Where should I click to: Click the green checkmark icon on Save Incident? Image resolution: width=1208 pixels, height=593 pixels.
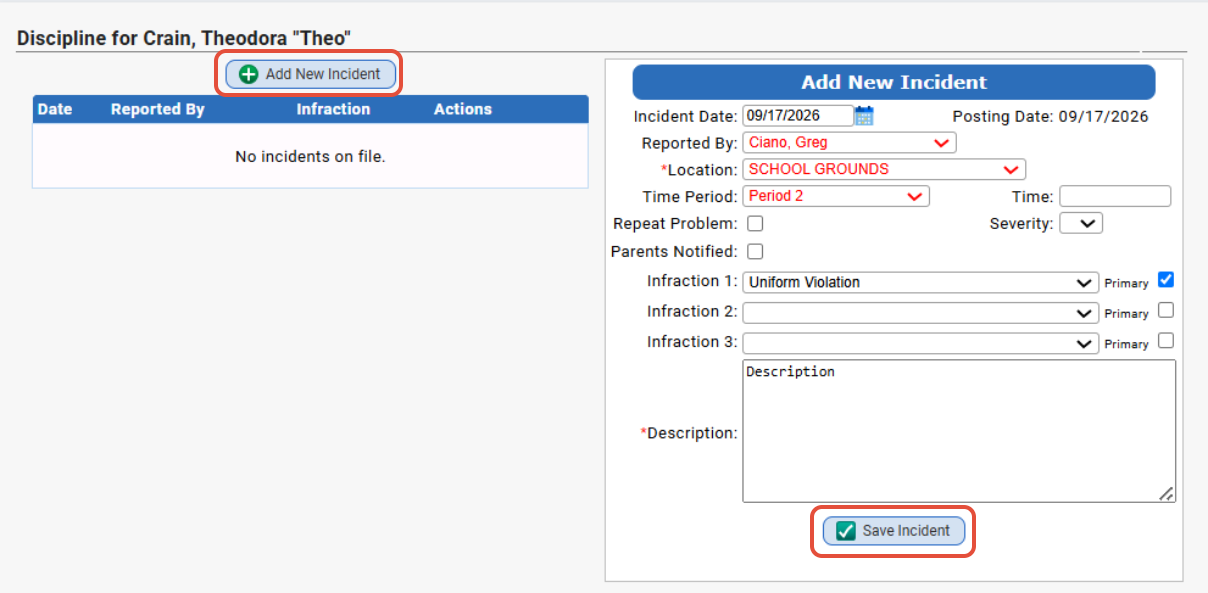pos(846,531)
